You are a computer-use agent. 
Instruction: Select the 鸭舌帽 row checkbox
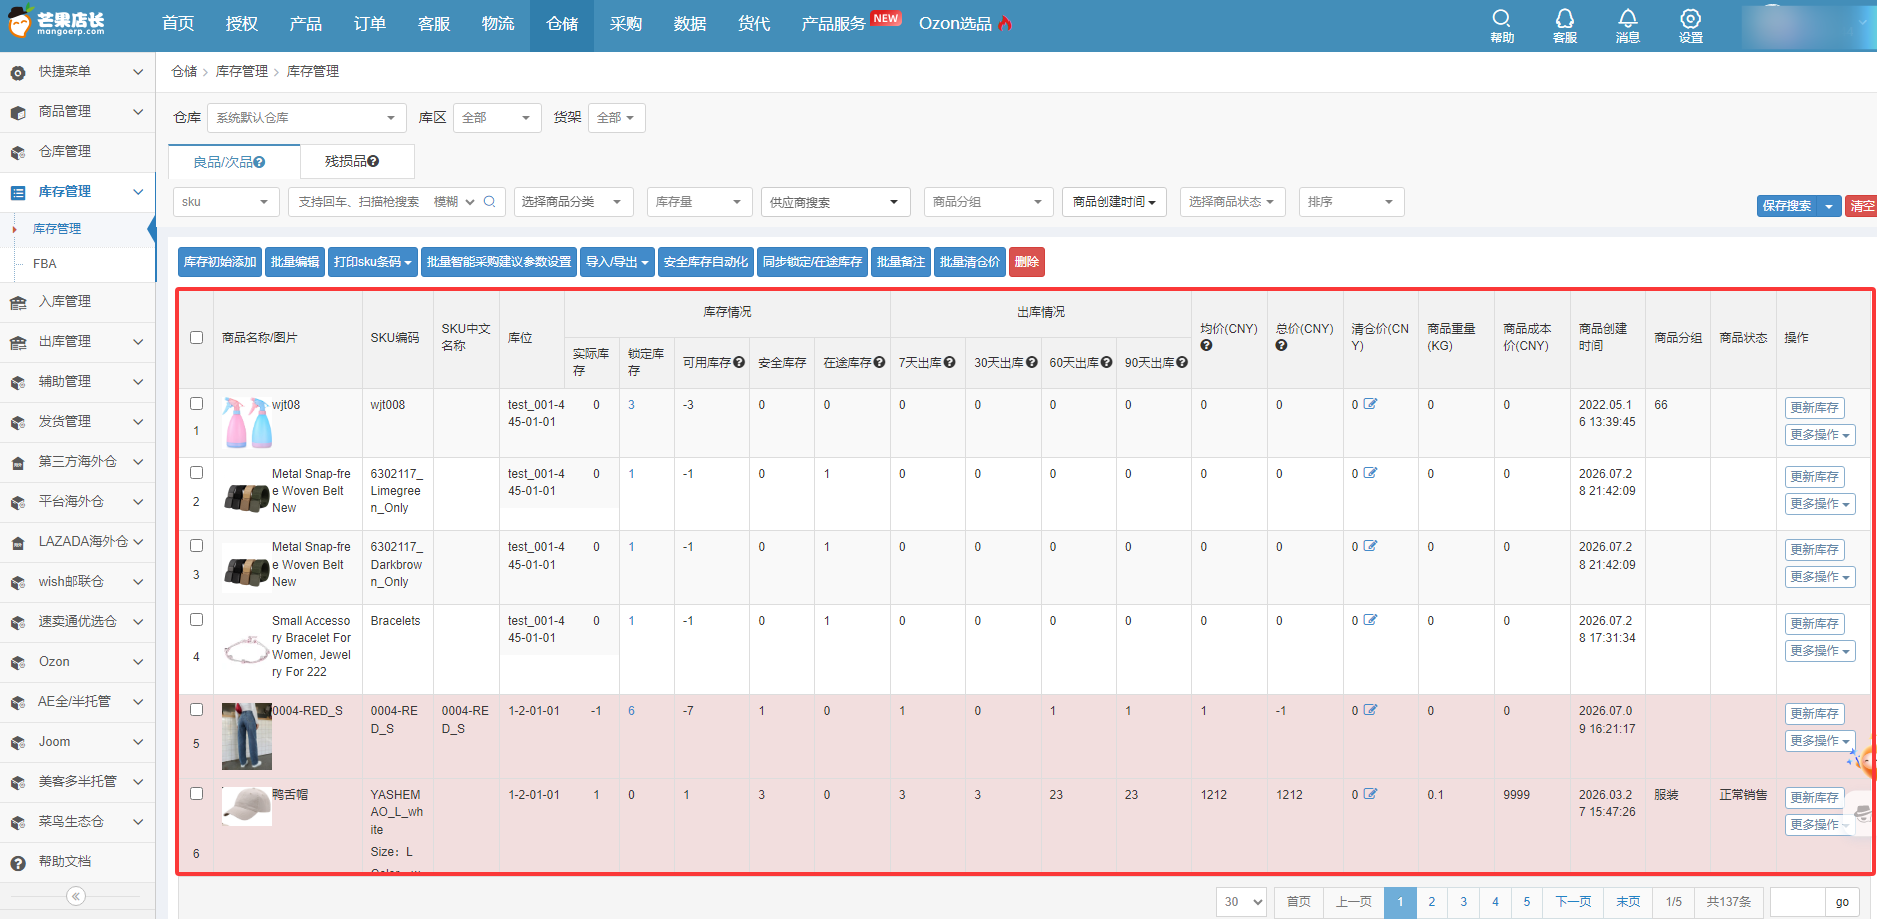[196, 794]
